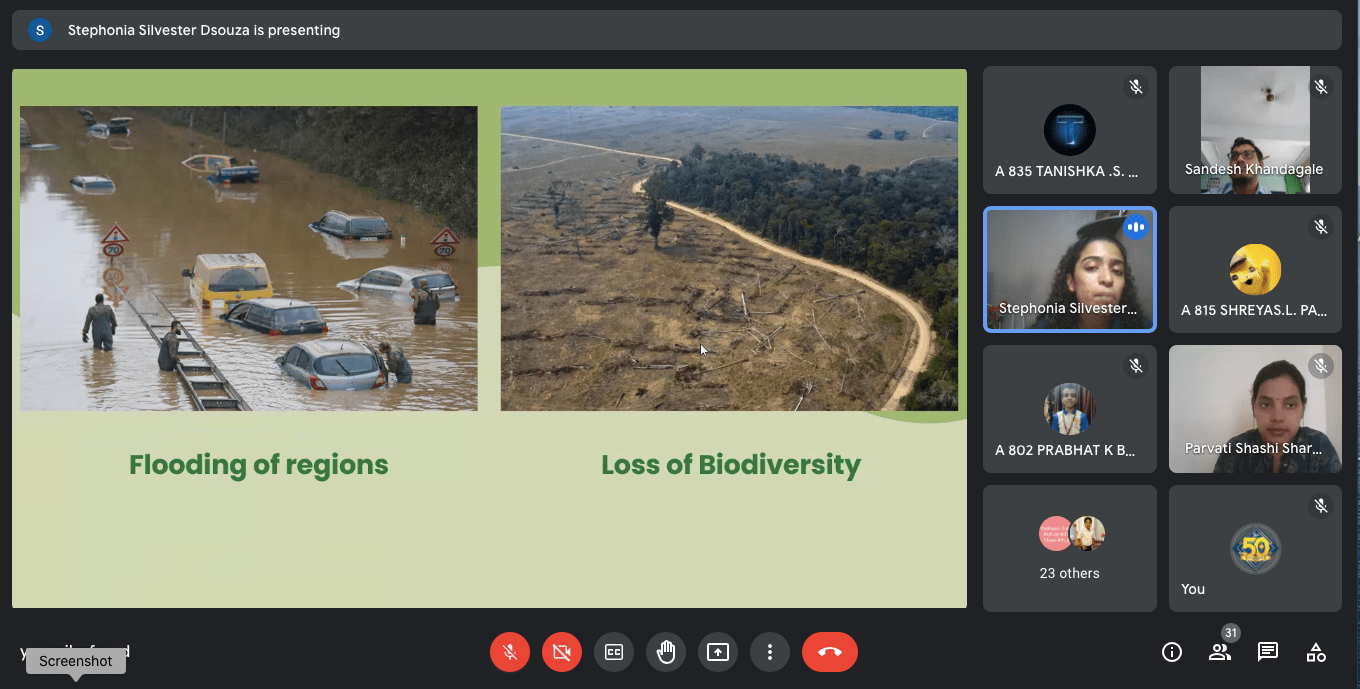
Task: Select Stephonia Silvester's video tile
Action: pos(1069,269)
